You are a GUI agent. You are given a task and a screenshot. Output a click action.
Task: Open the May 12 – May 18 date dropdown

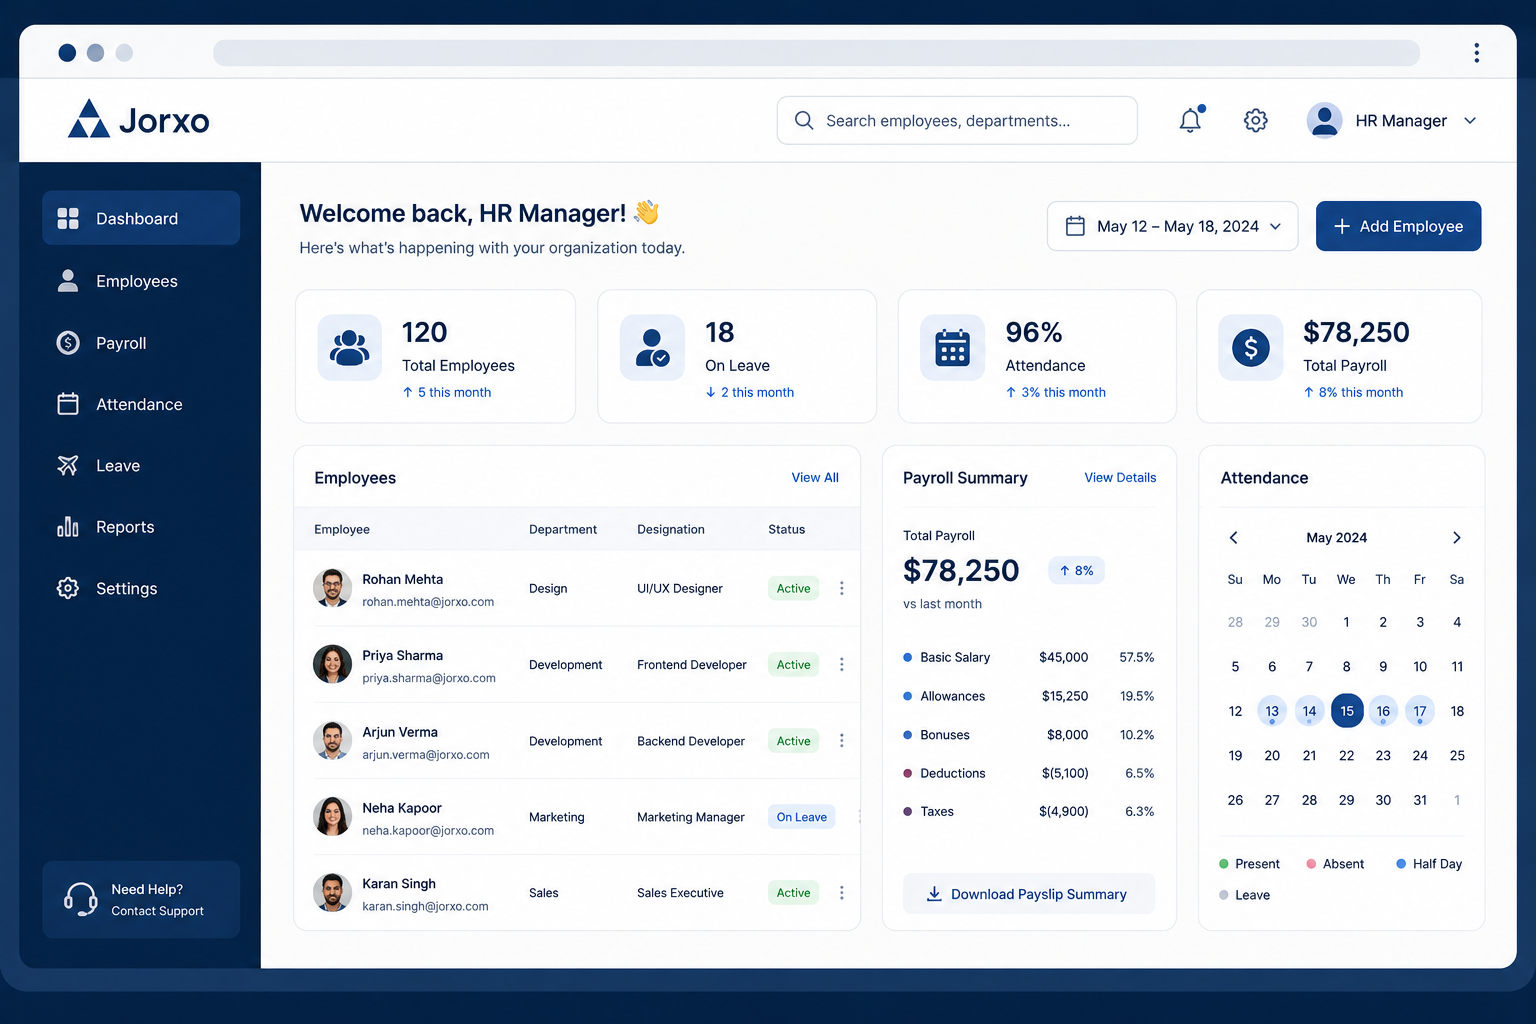(1172, 226)
